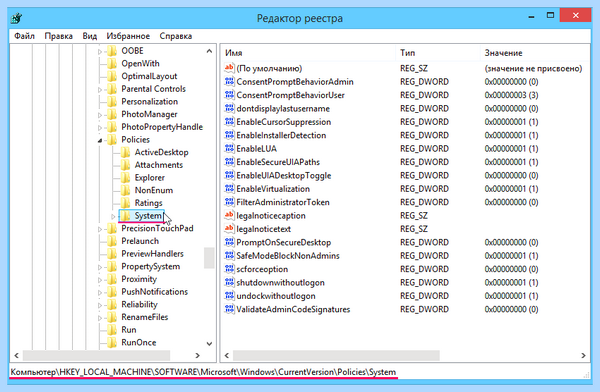Select the Prelaunch folder icon
This screenshot has height=392, width=600.
(x=112, y=241)
